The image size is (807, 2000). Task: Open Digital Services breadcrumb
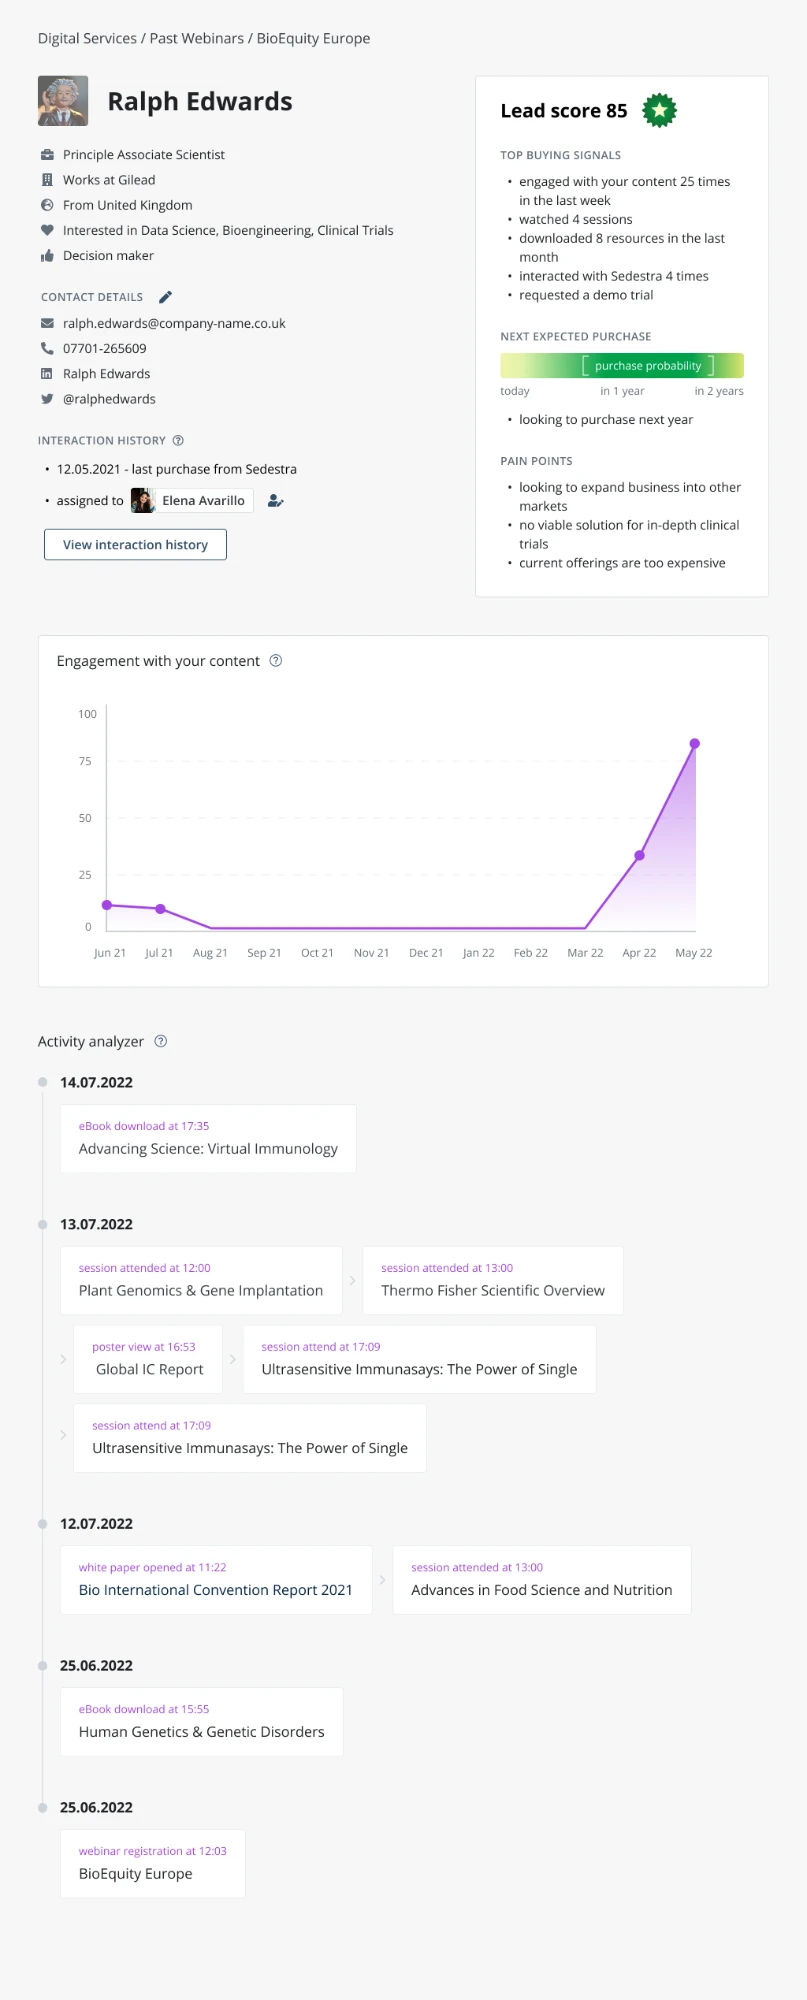[x=87, y=38]
